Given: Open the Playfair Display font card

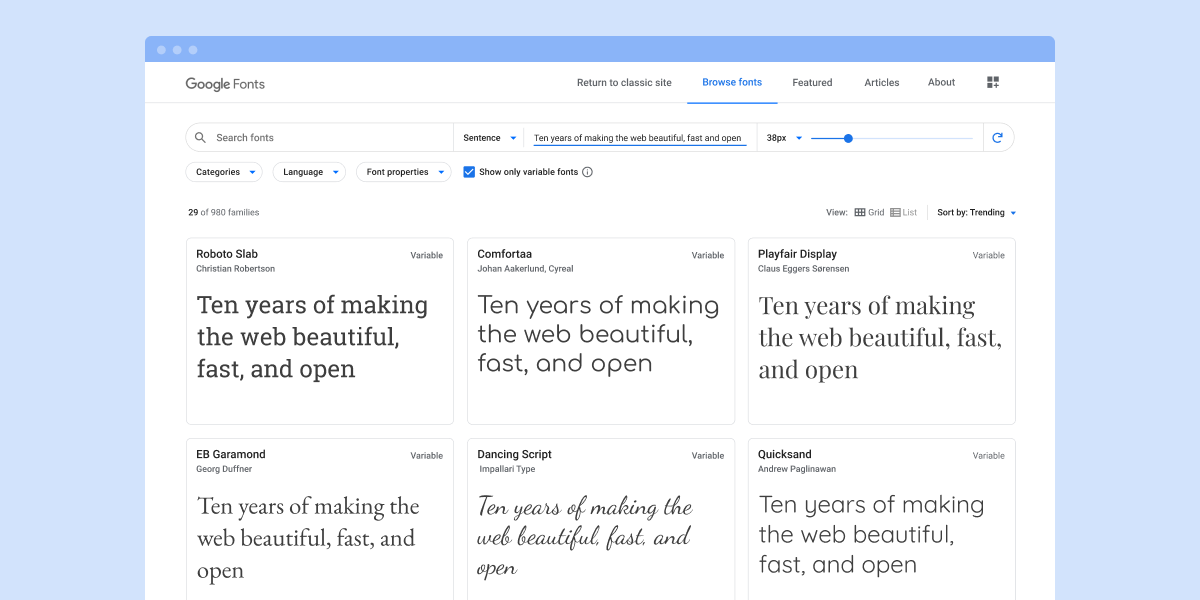Looking at the screenshot, I should point(882,331).
